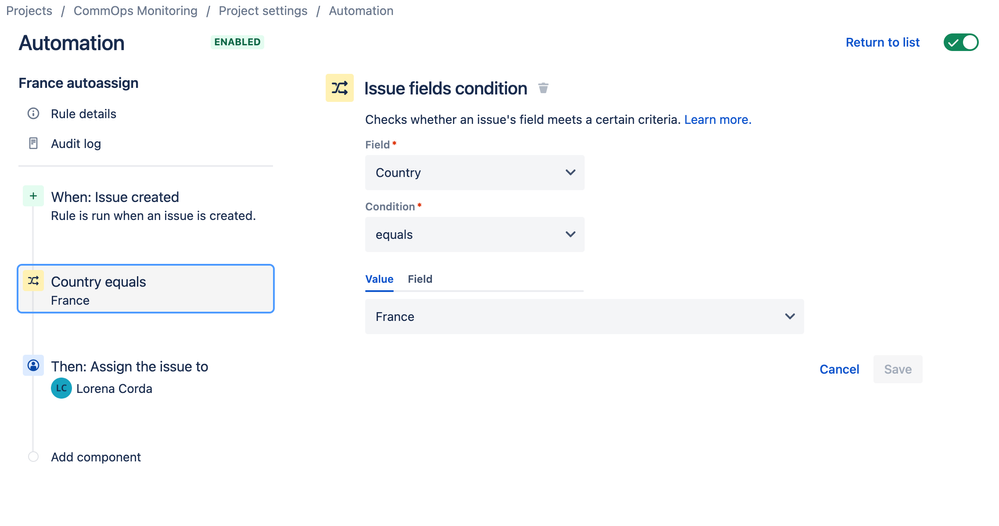
Task: Click the Add component circle marker
Action: 33,457
